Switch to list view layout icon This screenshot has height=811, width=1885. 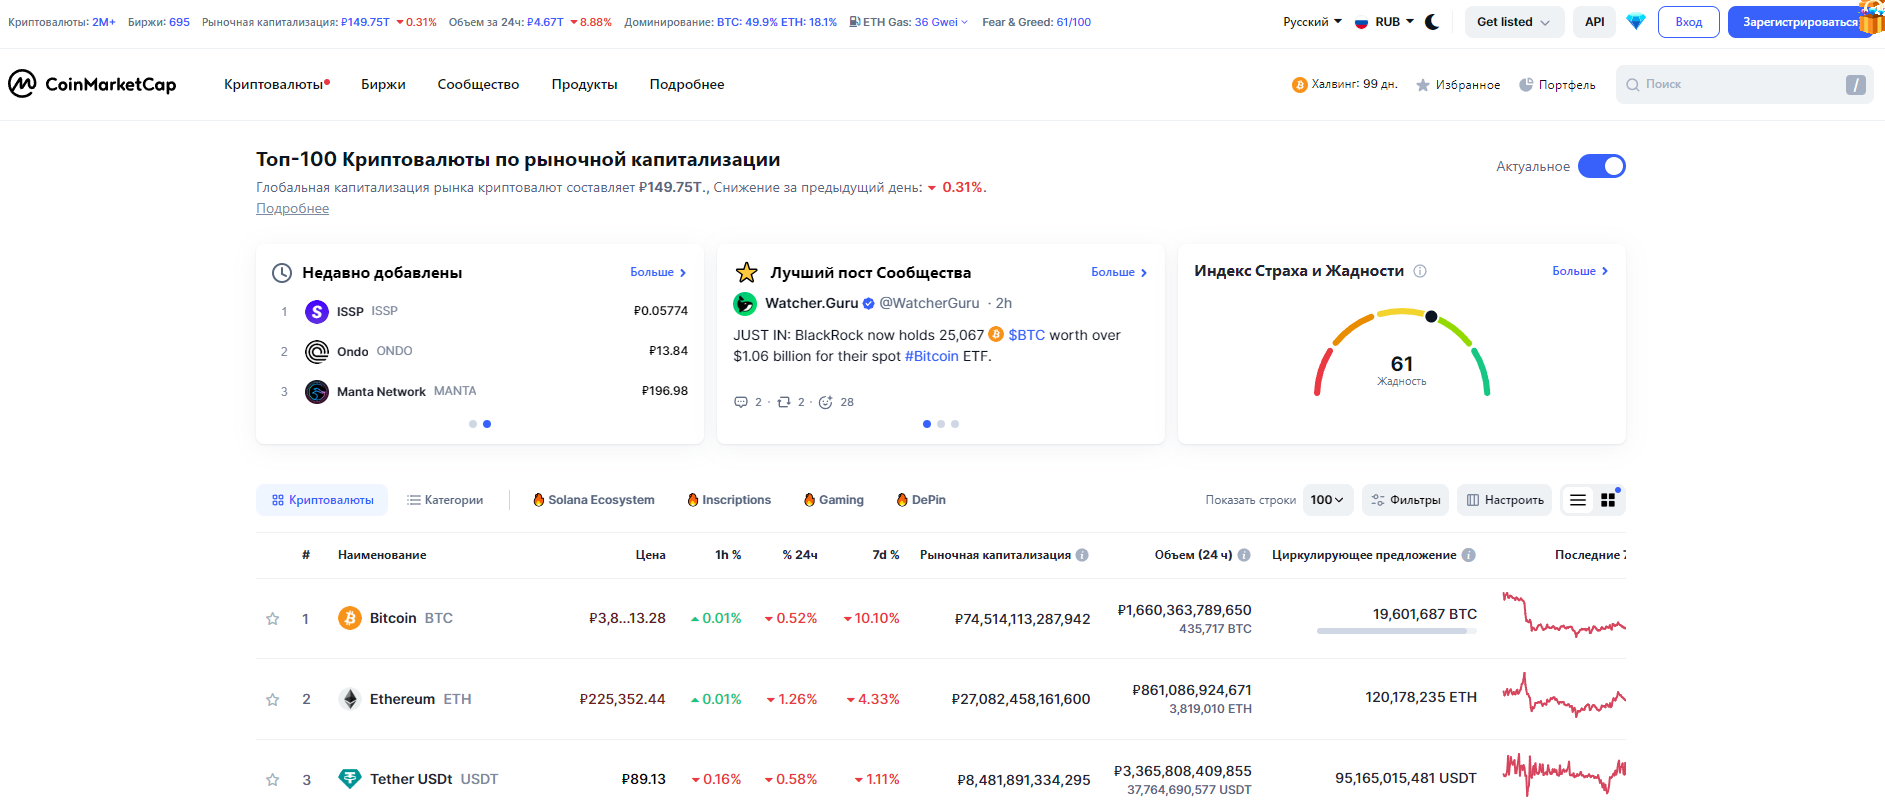click(x=1578, y=500)
